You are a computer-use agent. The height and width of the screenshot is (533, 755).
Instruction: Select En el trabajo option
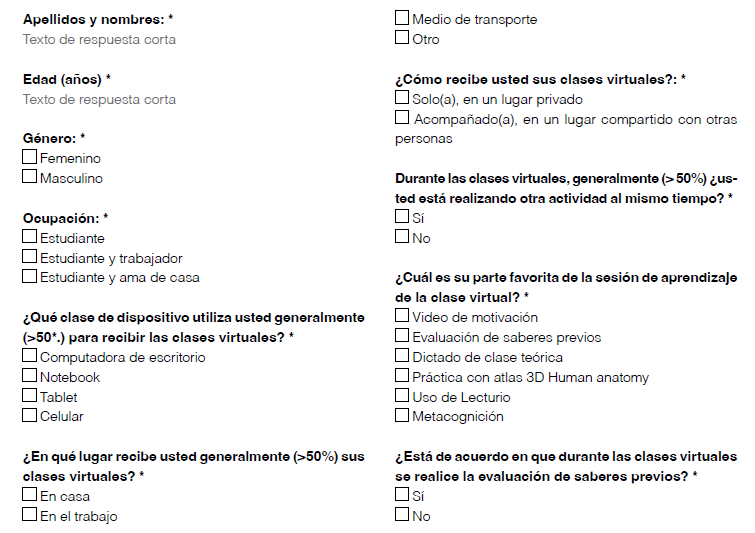click(x=30, y=515)
